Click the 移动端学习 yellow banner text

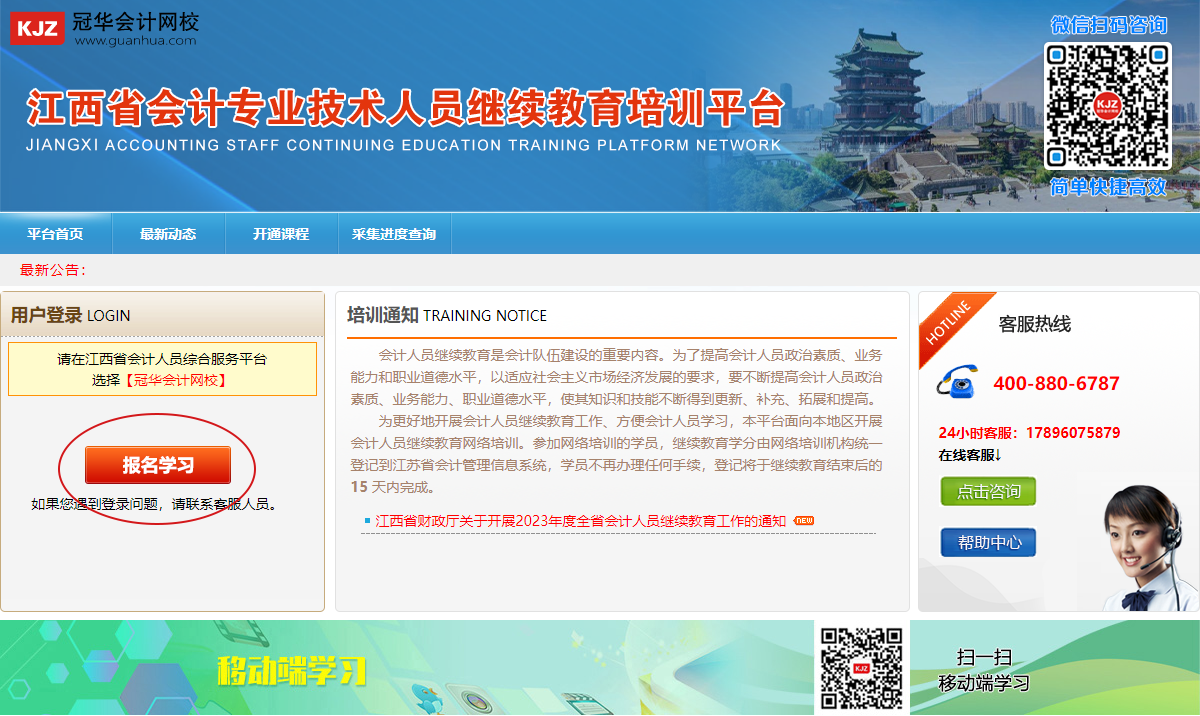pos(291,671)
